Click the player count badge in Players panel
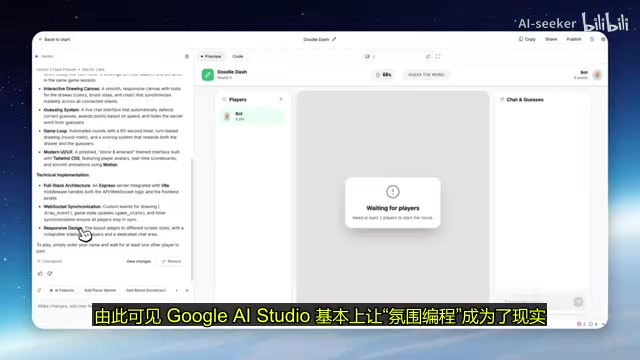Screen dimensions: 640x360 point(280,100)
